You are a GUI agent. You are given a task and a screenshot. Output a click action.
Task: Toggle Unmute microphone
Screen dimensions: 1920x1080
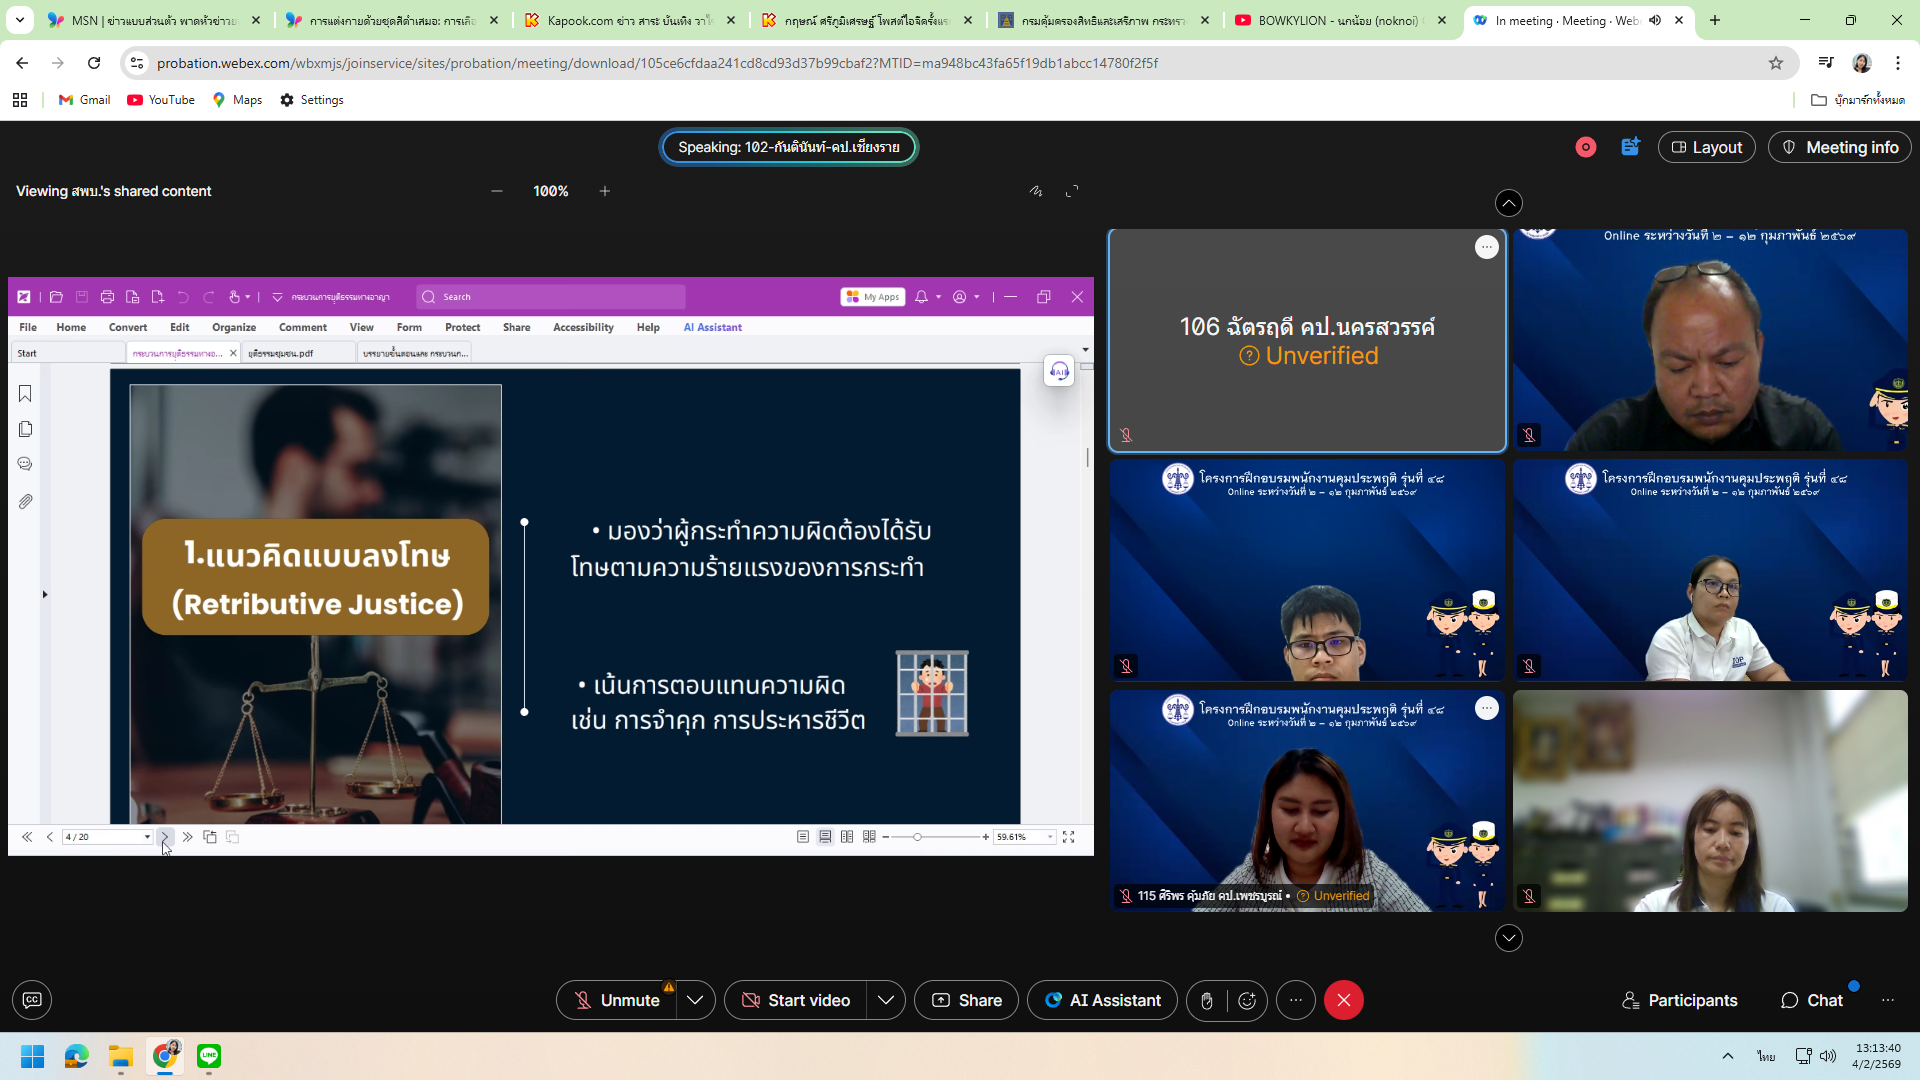coord(618,1000)
